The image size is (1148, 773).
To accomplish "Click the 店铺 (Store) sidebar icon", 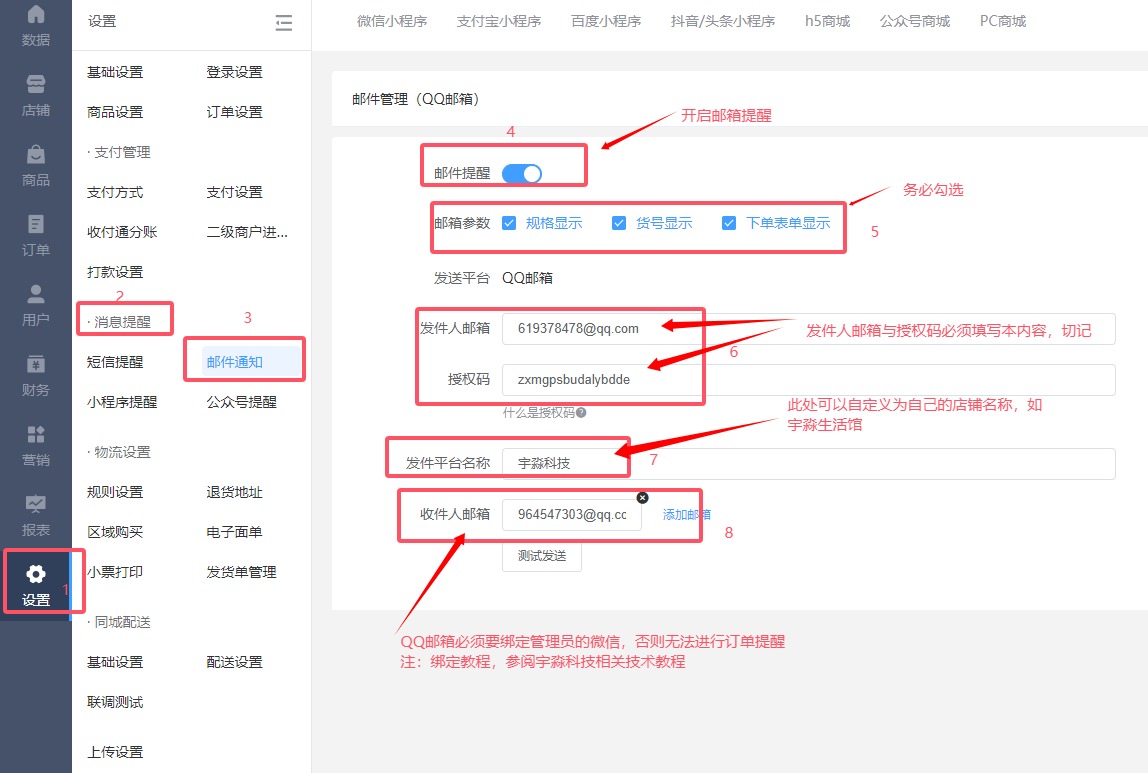I will [x=36, y=95].
